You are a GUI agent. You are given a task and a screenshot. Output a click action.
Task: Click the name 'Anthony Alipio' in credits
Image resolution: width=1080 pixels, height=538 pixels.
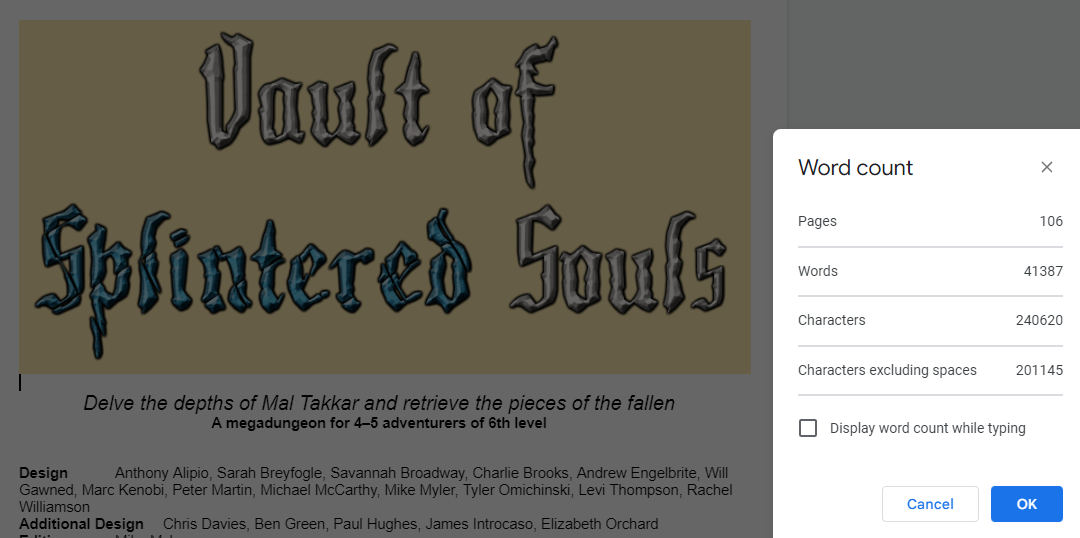point(159,473)
